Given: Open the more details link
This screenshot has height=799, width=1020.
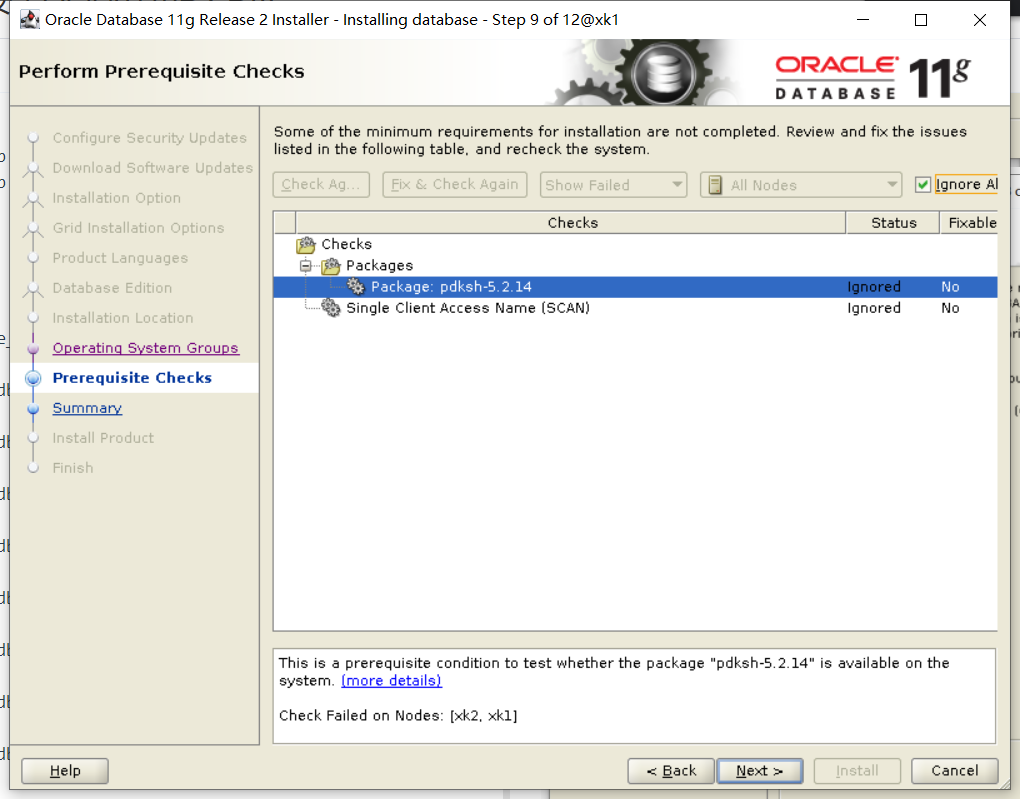Looking at the screenshot, I should click(x=392, y=681).
